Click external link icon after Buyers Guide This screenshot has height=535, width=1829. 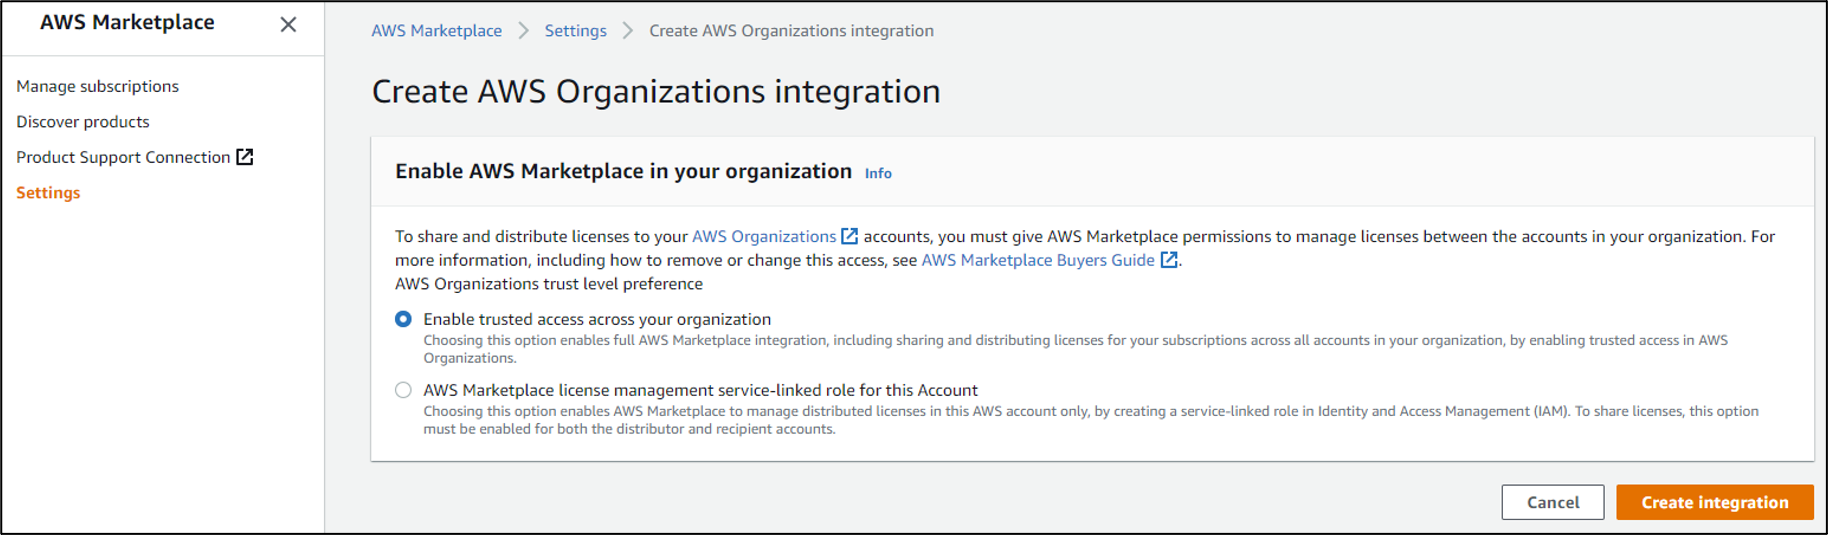1168,260
